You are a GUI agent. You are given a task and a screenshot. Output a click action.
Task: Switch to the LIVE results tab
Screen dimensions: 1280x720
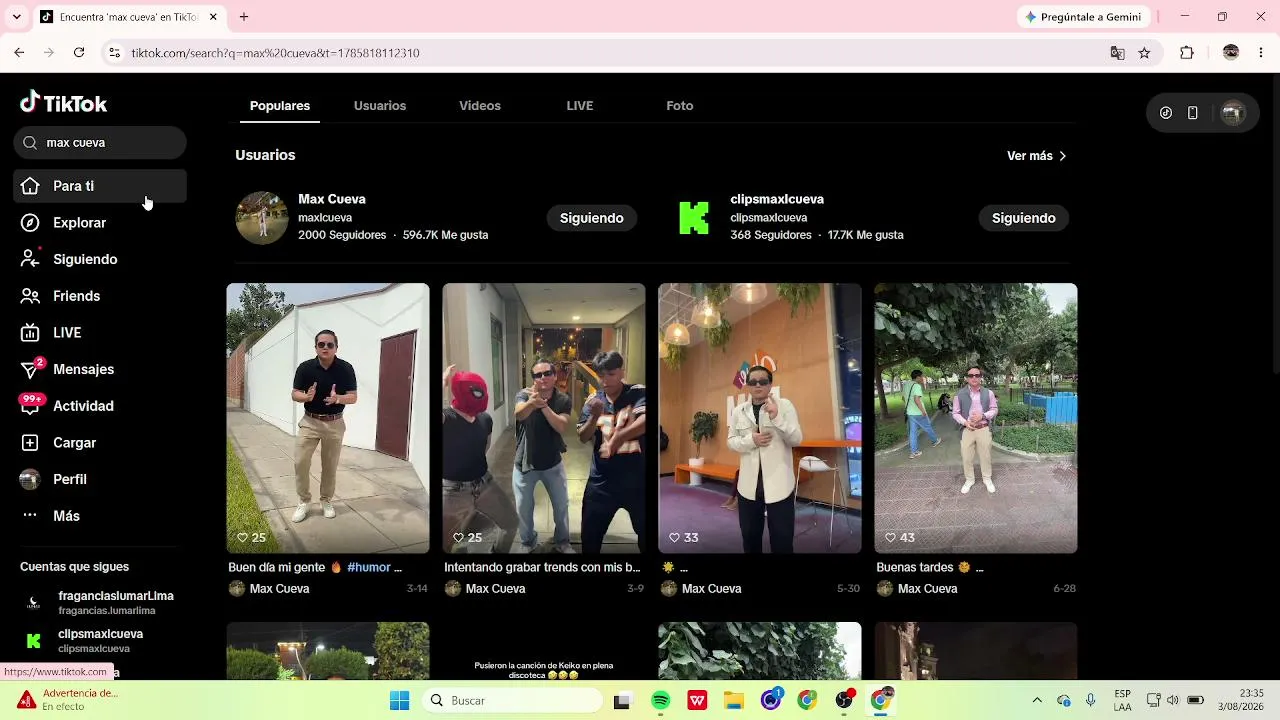580,106
